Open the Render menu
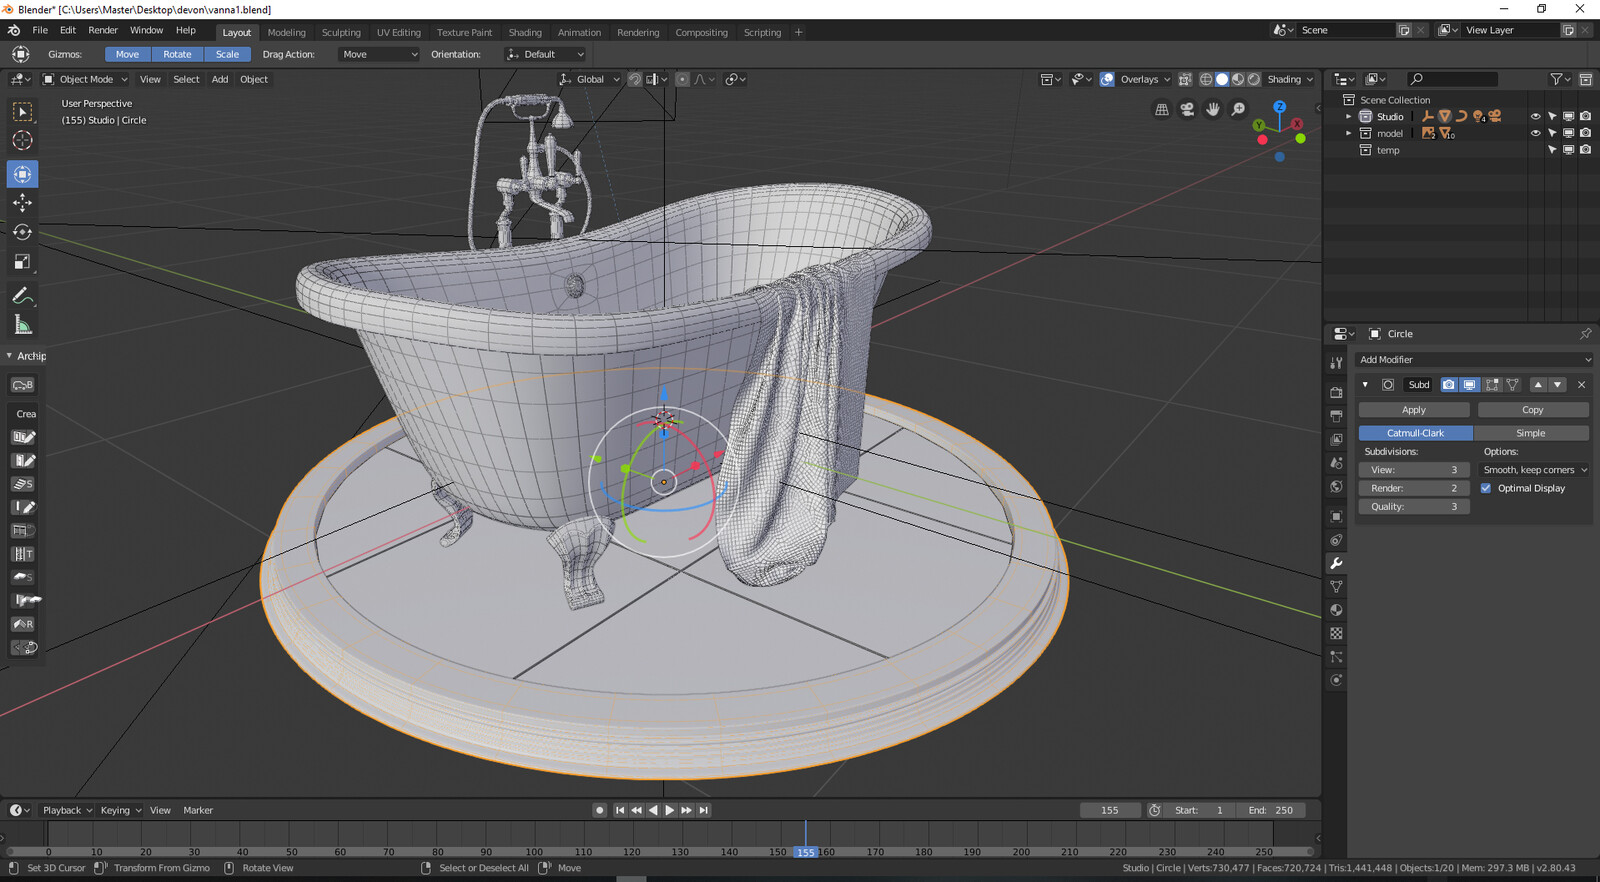Viewport: 1600px width, 882px height. (x=103, y=31)
